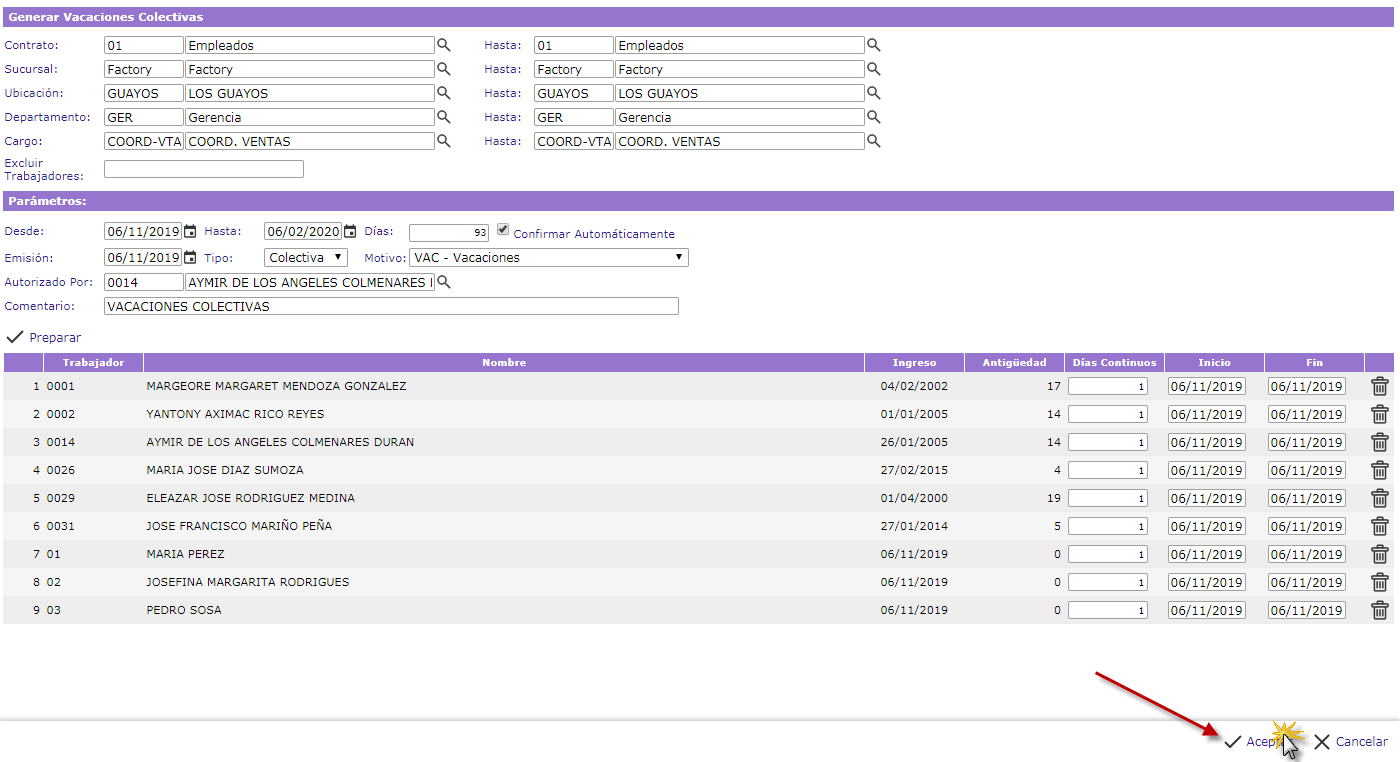Viewport: 1400px width, 762px height.
Task: Open the calendar icon for Hasta date 06/02/2020
Action: pyautogui.click(x=350, y=232)
